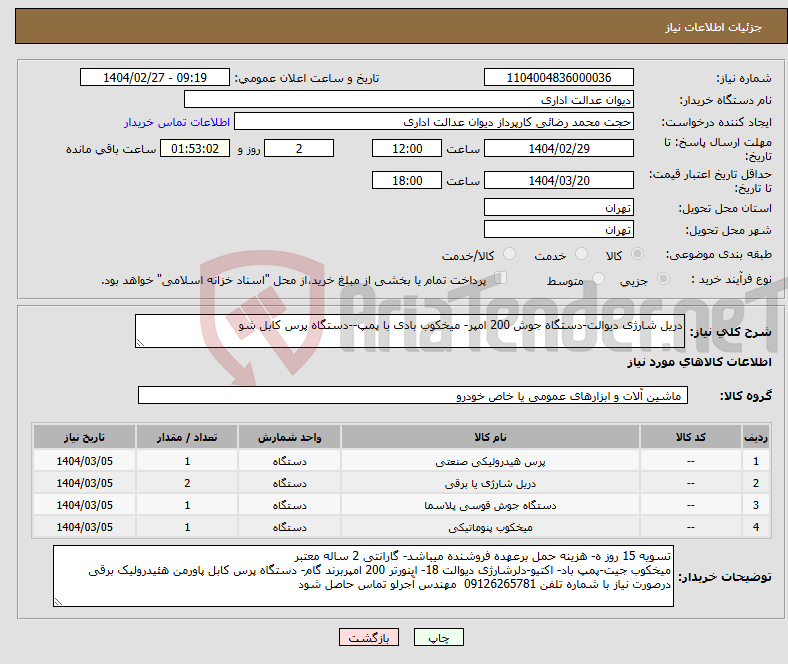
Task: Click the شماره نیاز field 1104004836000036
Action: click(x=559, y=77)
